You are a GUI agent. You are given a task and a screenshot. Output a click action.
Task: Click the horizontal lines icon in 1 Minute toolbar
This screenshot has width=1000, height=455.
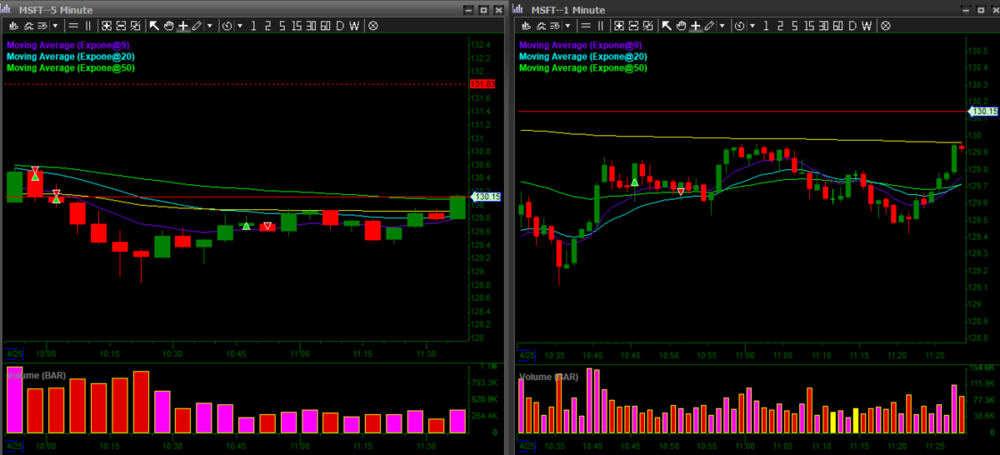[x=586, y=25]
